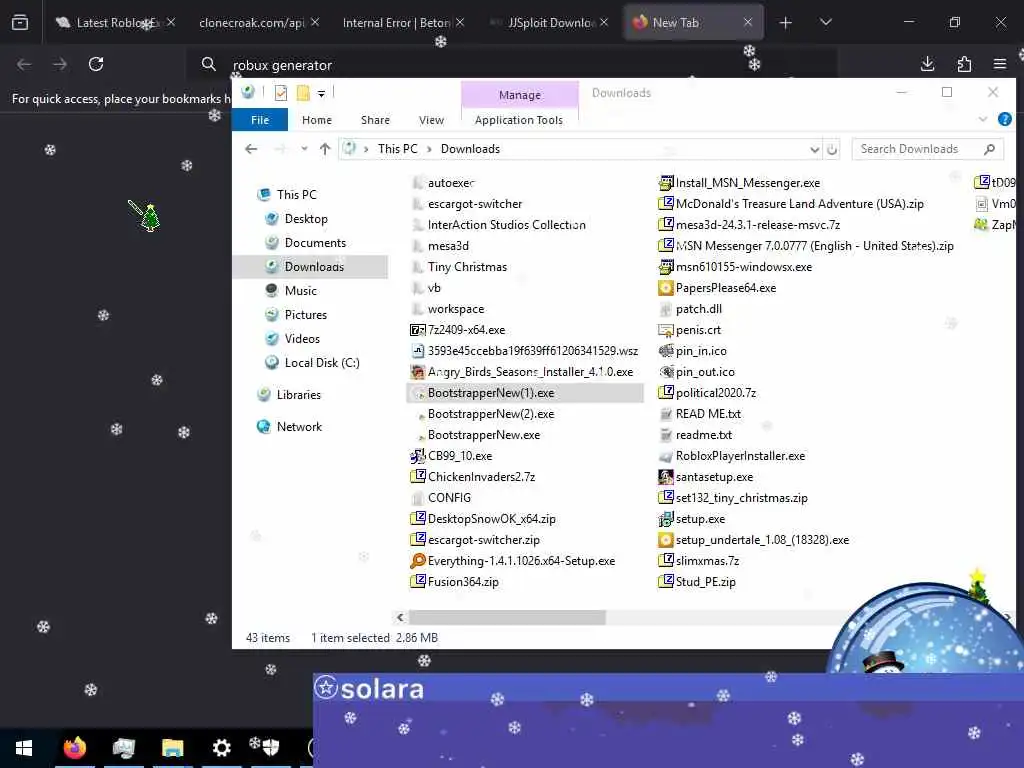The height and width of the screenshot is (768, 1024).
Task: Go up one folder level arrow
Action: 325,149
